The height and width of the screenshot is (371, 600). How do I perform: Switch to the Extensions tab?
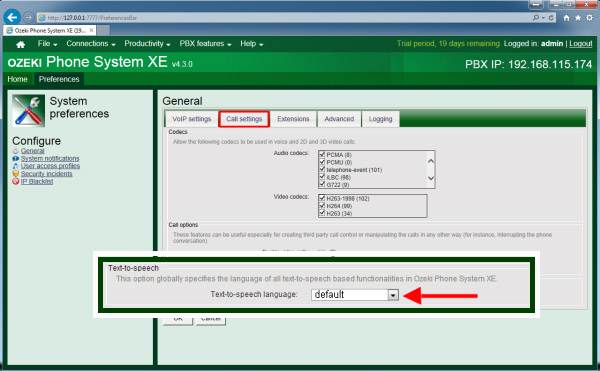(293, 119)
